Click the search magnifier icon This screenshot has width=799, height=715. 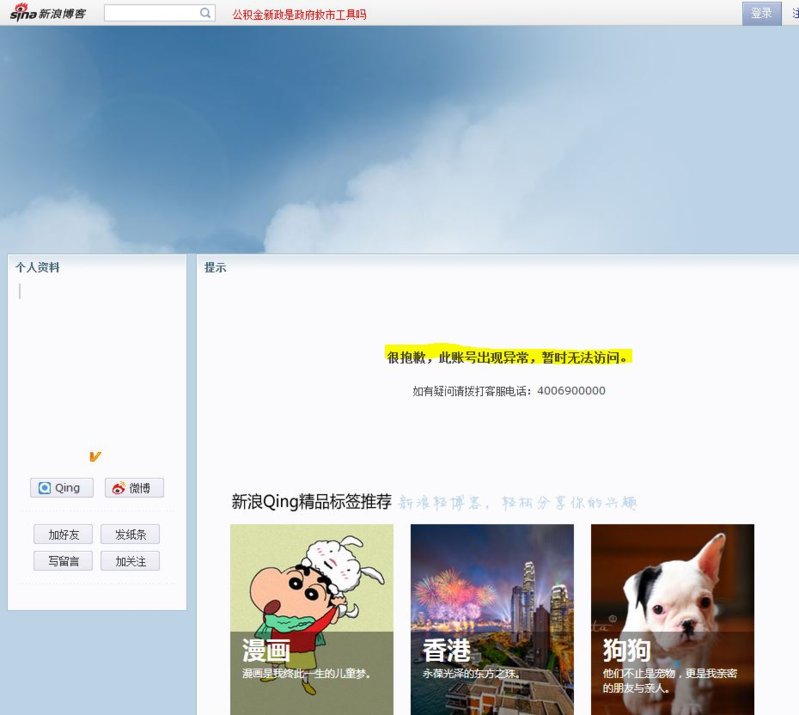pyautogui.click(x=205, y=13)
